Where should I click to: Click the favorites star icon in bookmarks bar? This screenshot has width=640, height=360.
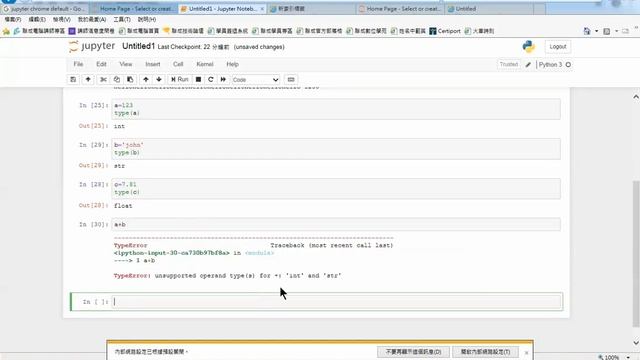click(x=6, y=31)
